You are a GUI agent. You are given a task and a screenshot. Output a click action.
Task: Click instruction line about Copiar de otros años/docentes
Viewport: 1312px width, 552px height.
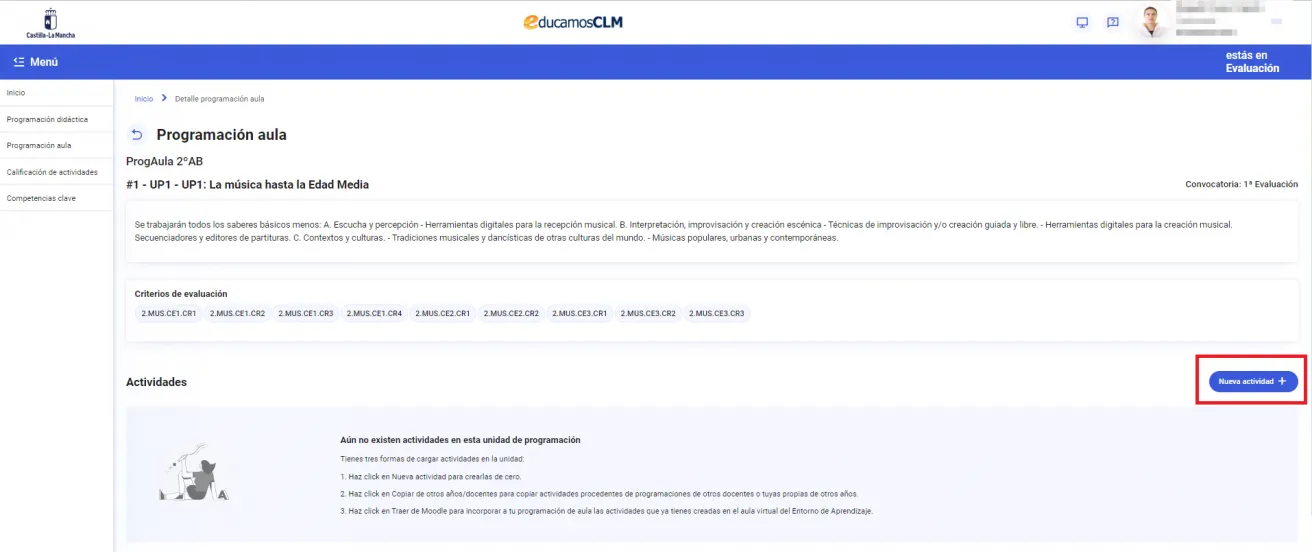tap(599, 494)
